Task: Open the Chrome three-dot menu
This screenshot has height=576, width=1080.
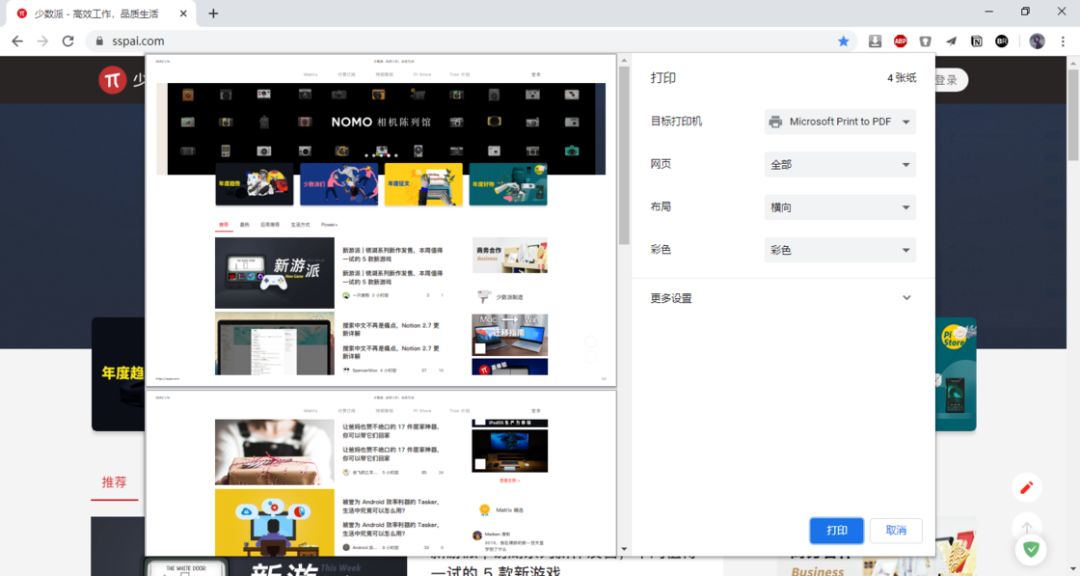Action: [1063, 41]
